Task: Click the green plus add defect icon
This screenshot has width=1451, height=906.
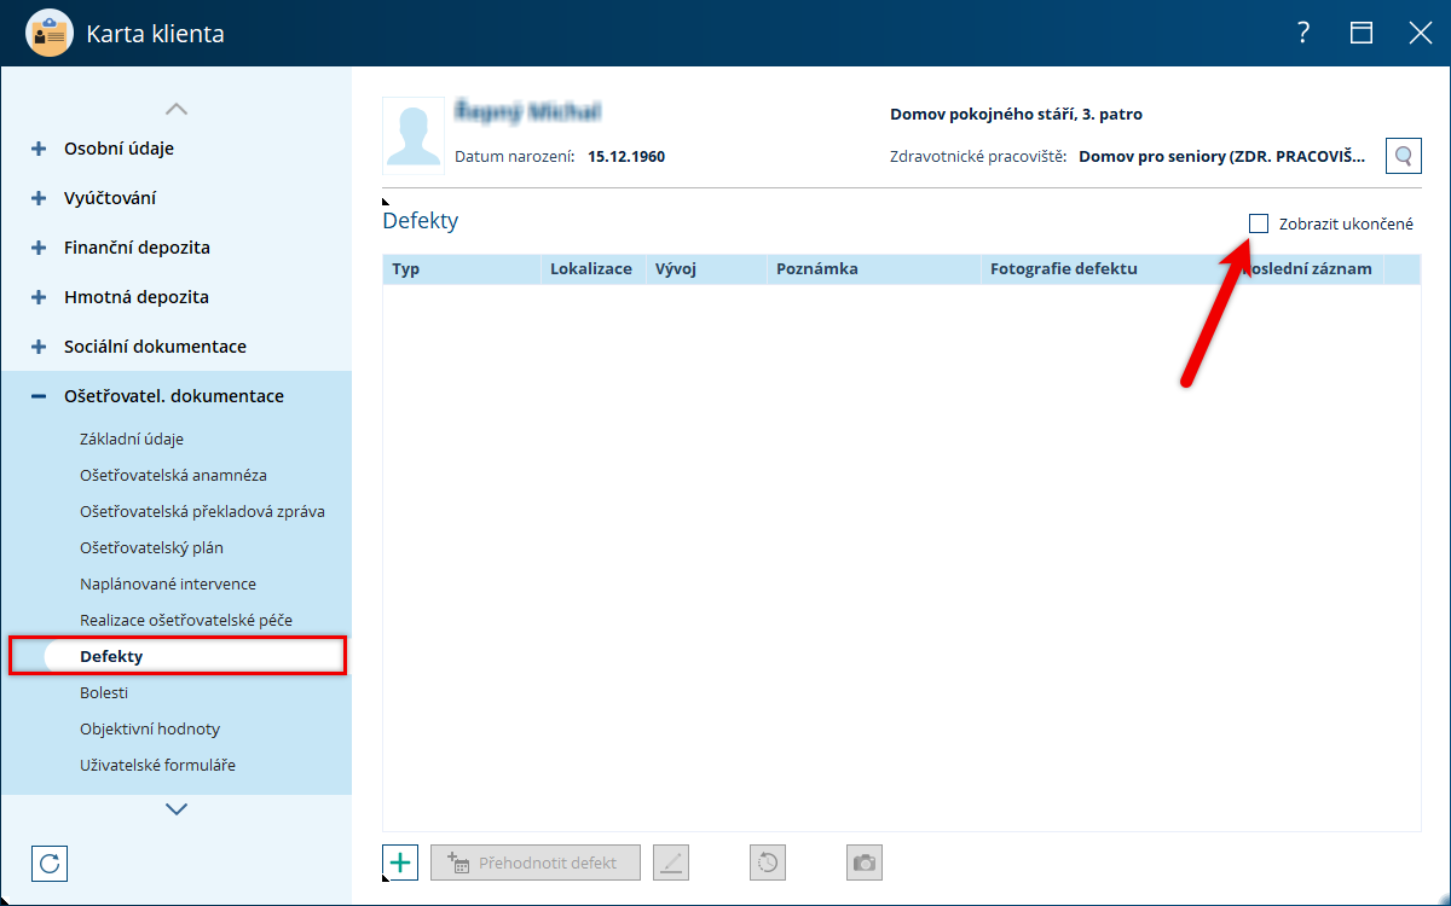Action: tap(401, 862)
